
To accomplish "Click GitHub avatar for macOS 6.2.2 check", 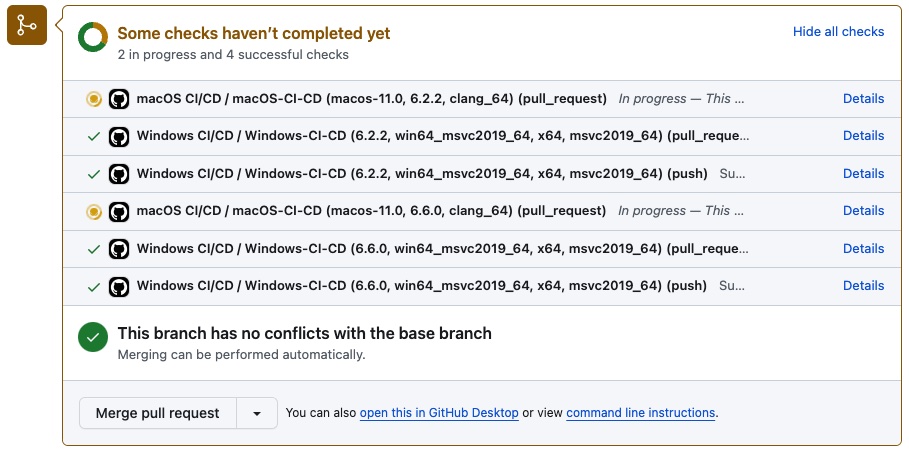I will (x=119, y=99).
